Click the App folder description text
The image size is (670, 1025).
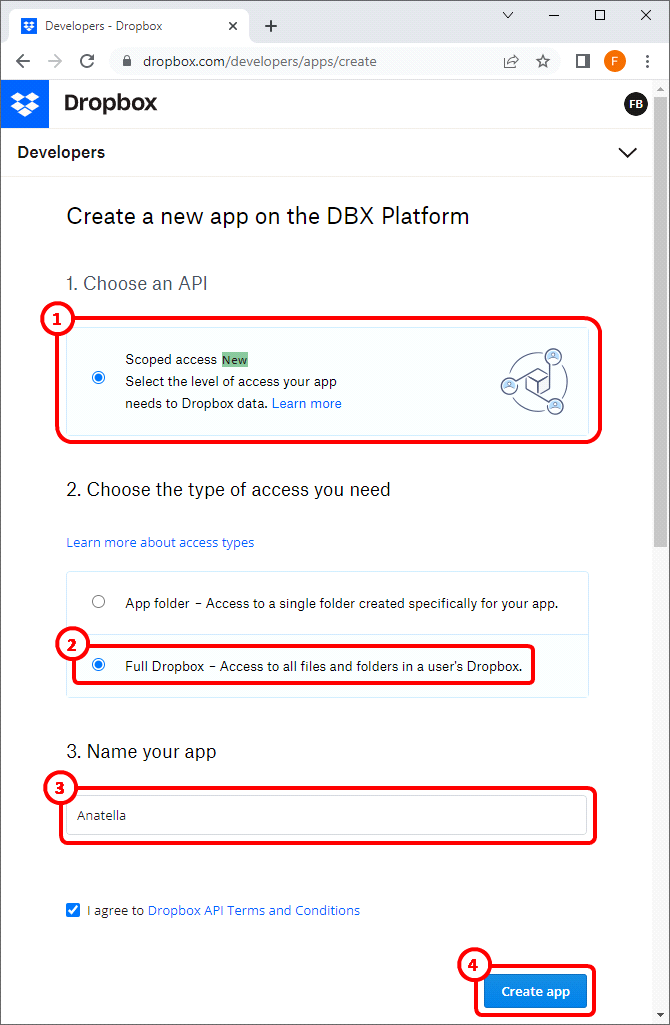tap(342, 603)
